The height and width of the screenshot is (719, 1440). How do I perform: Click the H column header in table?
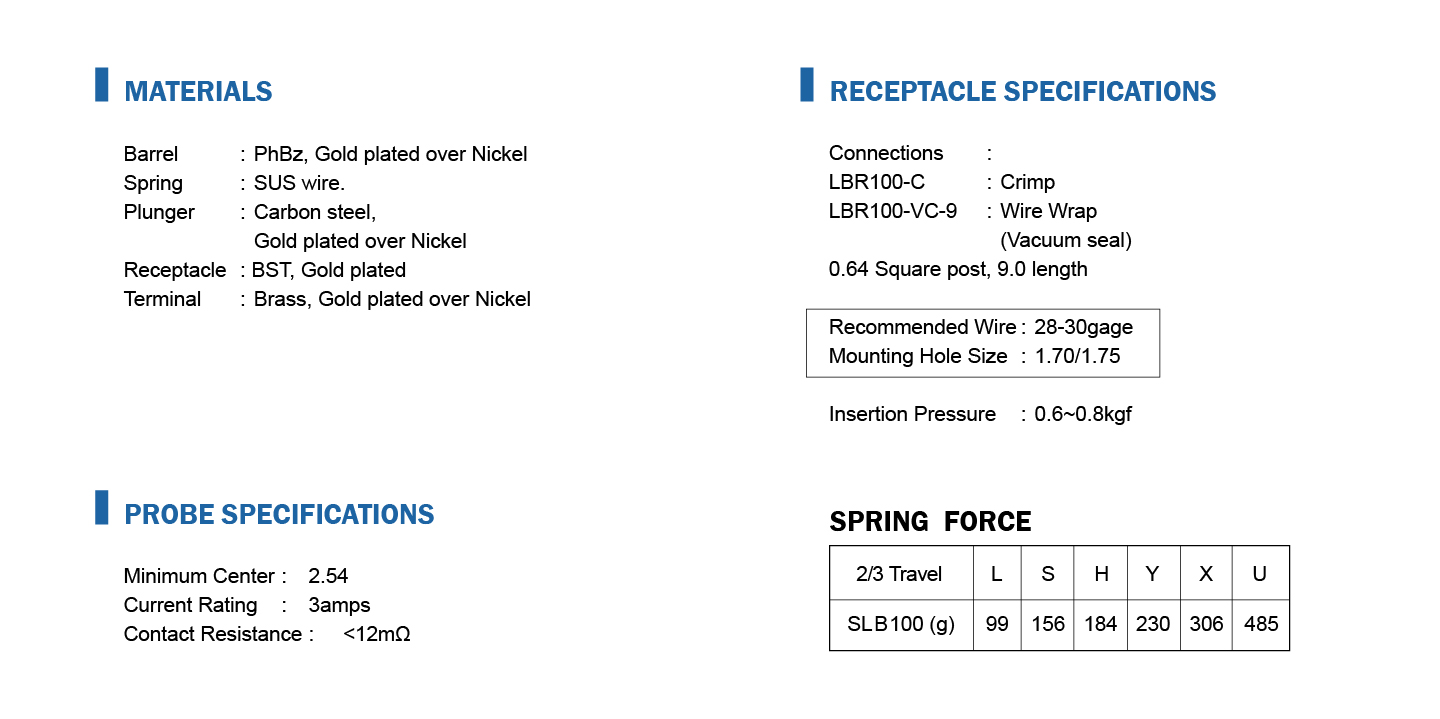point(1101,574)
